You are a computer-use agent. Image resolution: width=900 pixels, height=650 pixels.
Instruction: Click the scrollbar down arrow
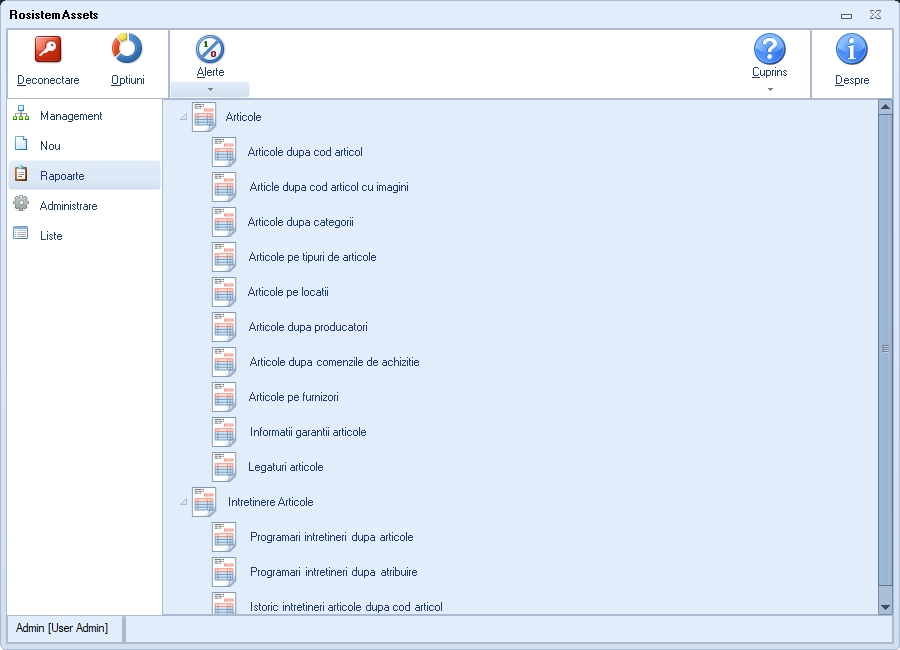pos(885,607)
